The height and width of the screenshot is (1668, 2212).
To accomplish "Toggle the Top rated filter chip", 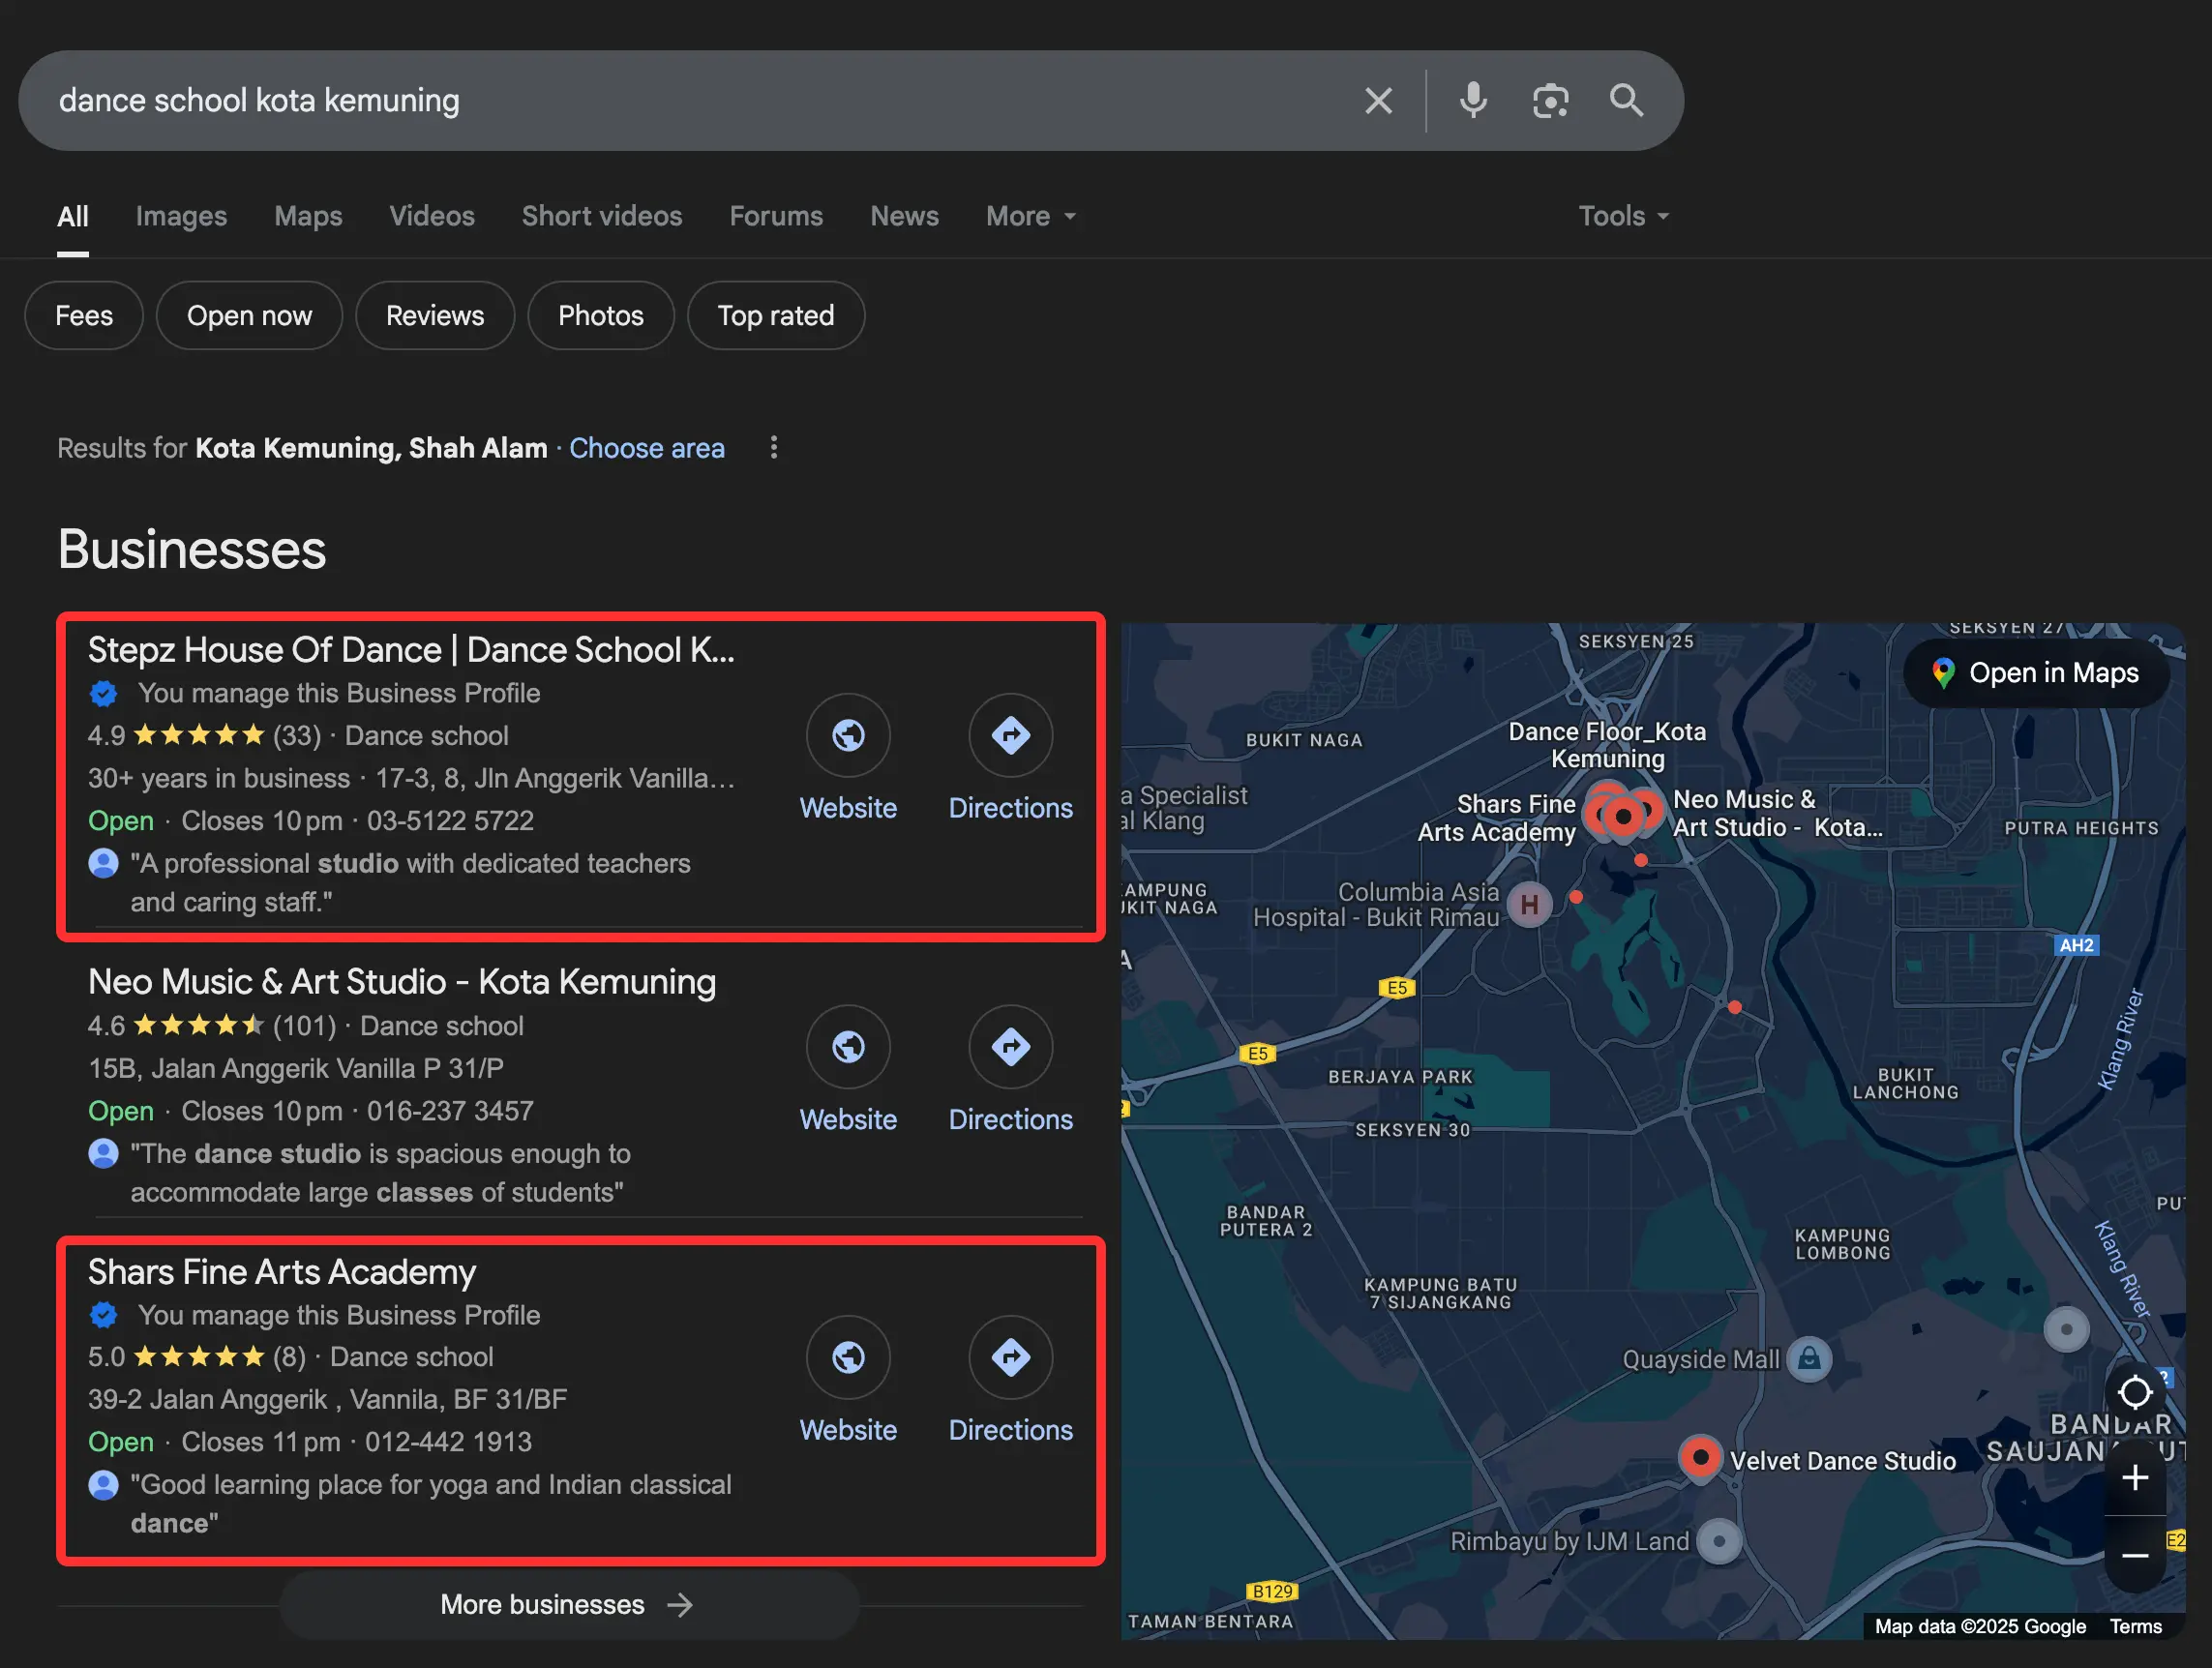I will point(775,316).
